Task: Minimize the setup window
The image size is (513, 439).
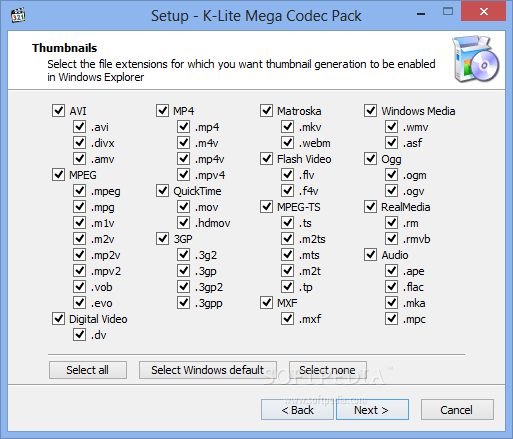Action: 421,14
